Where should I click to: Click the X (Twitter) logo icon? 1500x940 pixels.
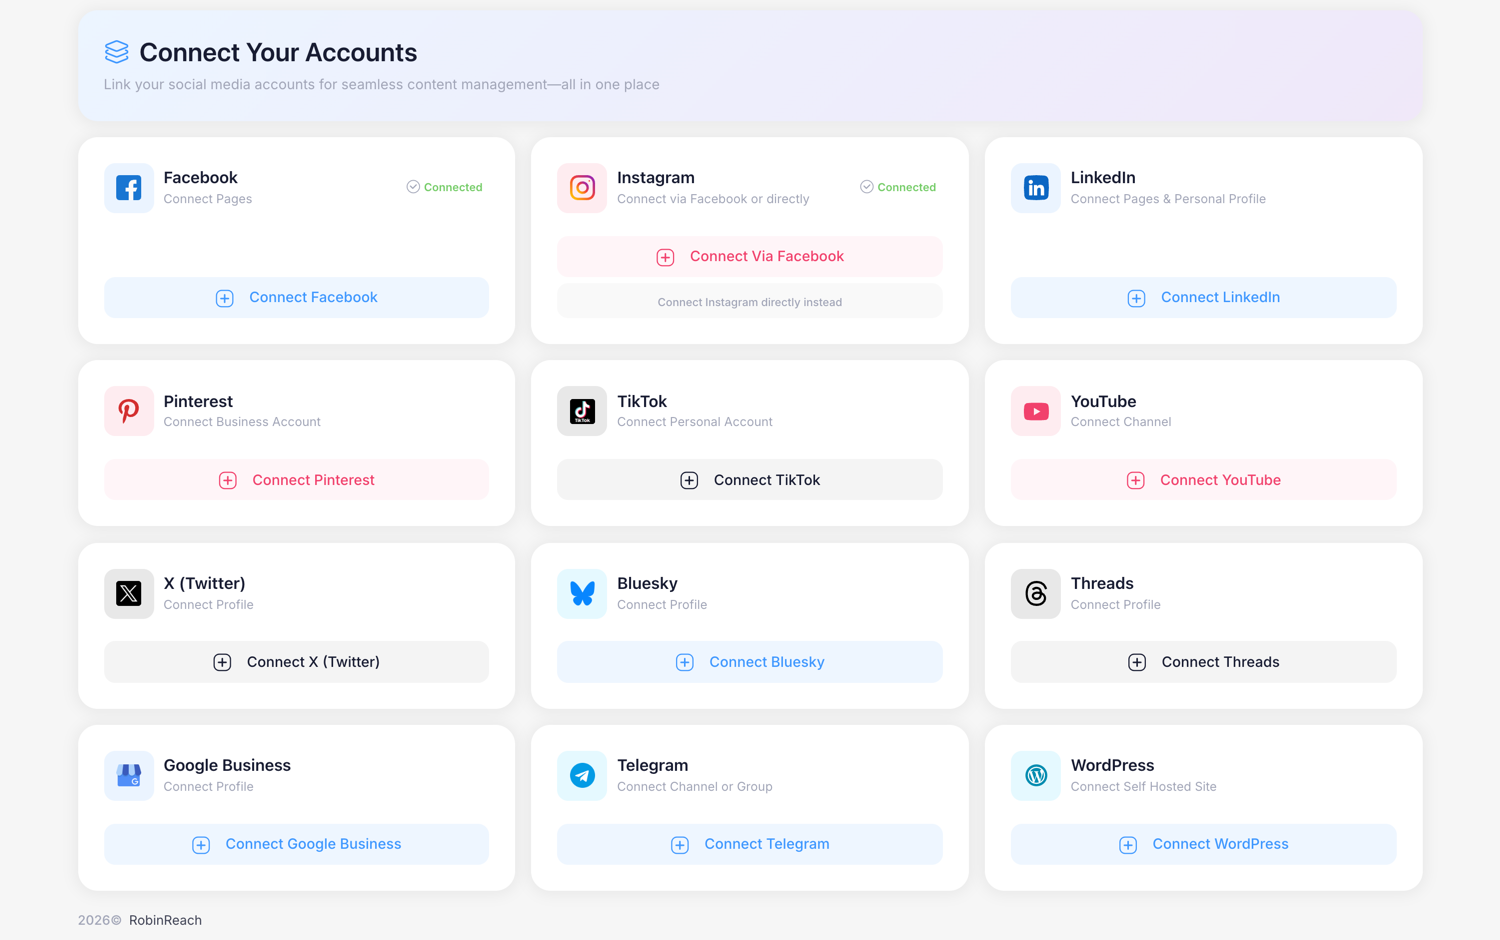point(129,594)
